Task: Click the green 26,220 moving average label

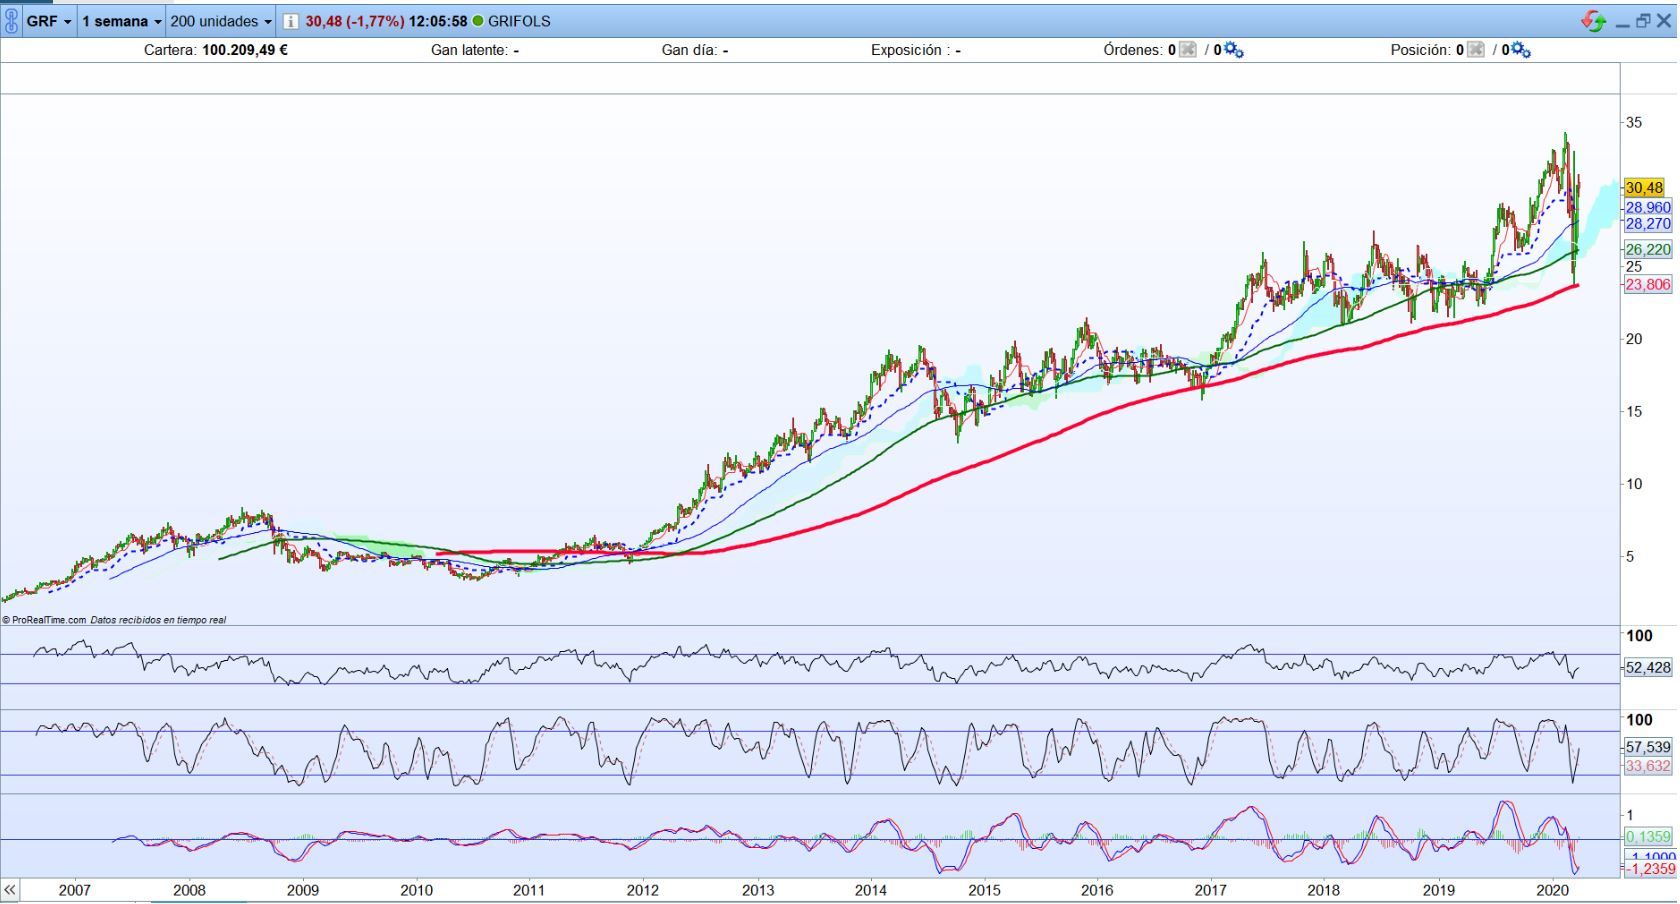Action: coord(1648,250)
